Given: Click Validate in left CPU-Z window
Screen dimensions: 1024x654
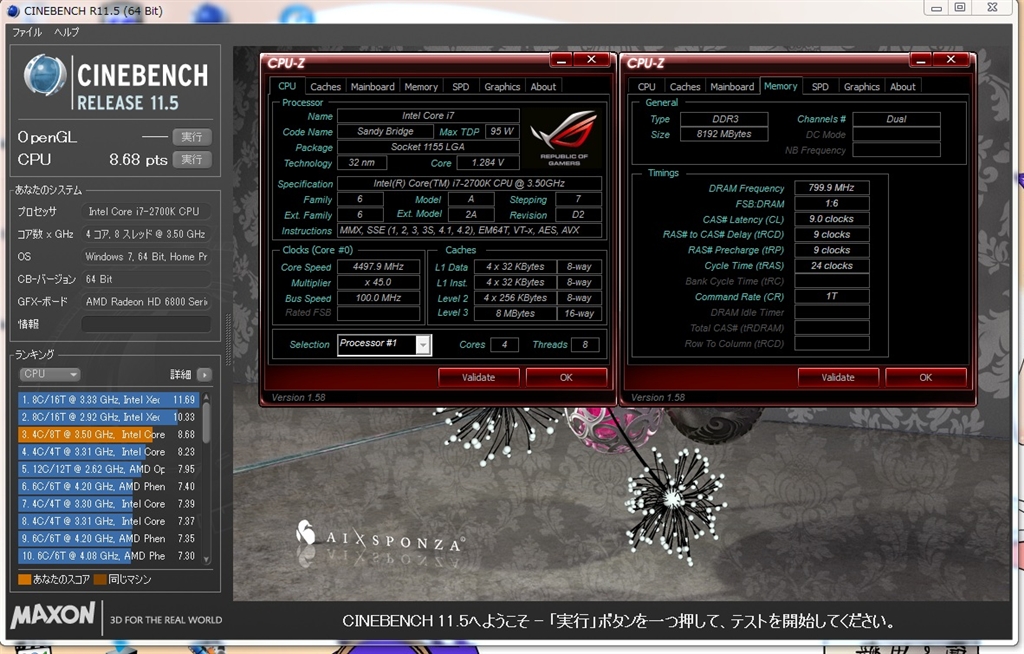Looking at the screenshot, I should pyautogui.click(x=479, y=377).
